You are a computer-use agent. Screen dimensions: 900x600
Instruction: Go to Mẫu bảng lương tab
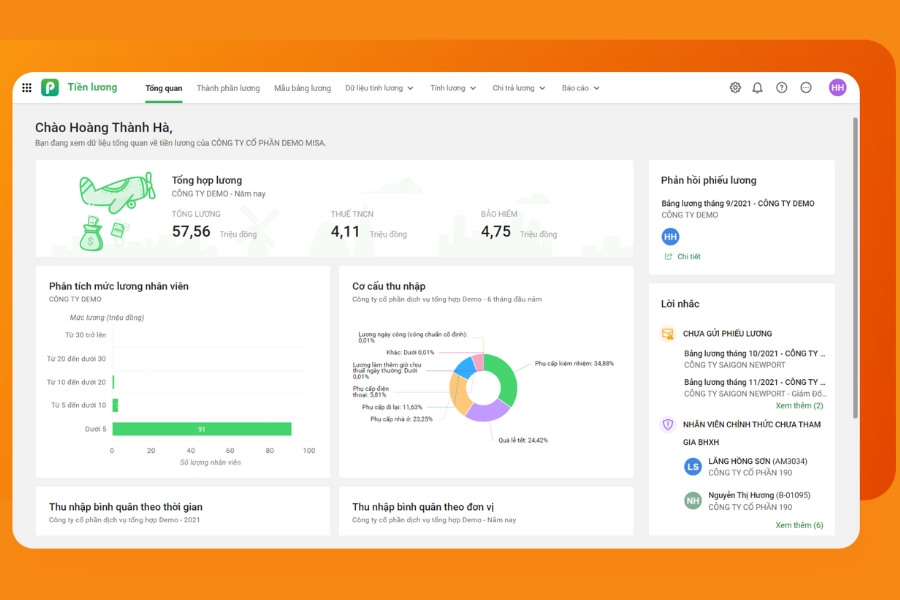click(x=302, y=88)
